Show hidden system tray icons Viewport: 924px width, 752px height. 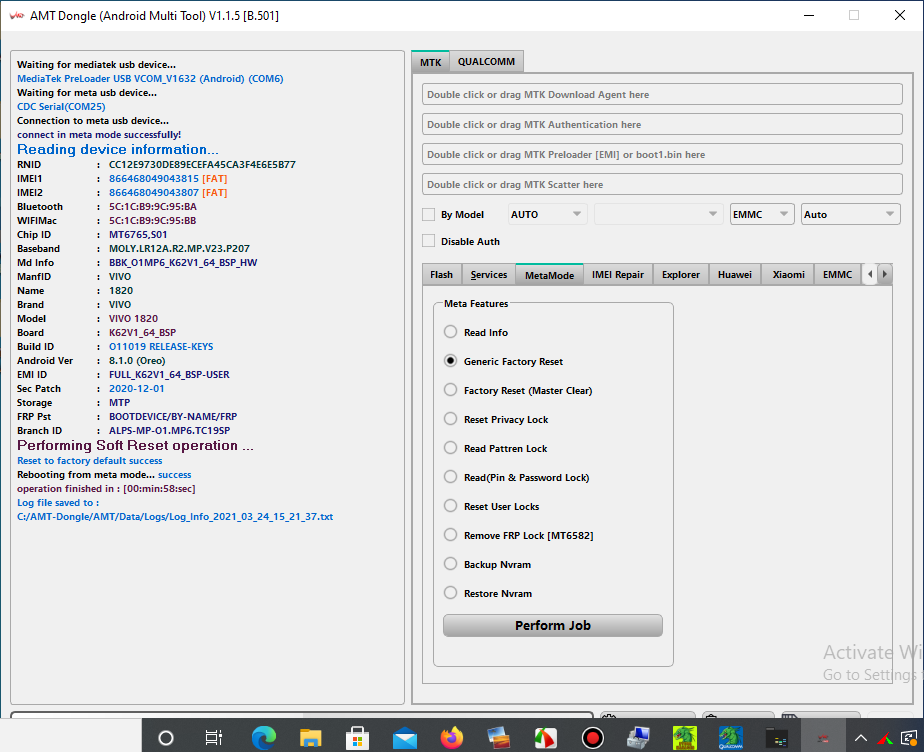click(860, 738)
